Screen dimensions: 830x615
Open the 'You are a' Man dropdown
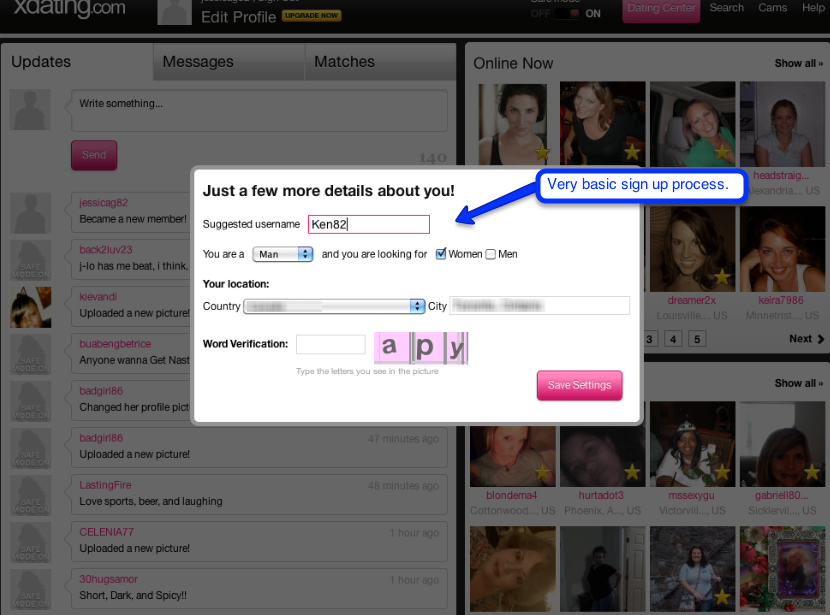[283, 254]
